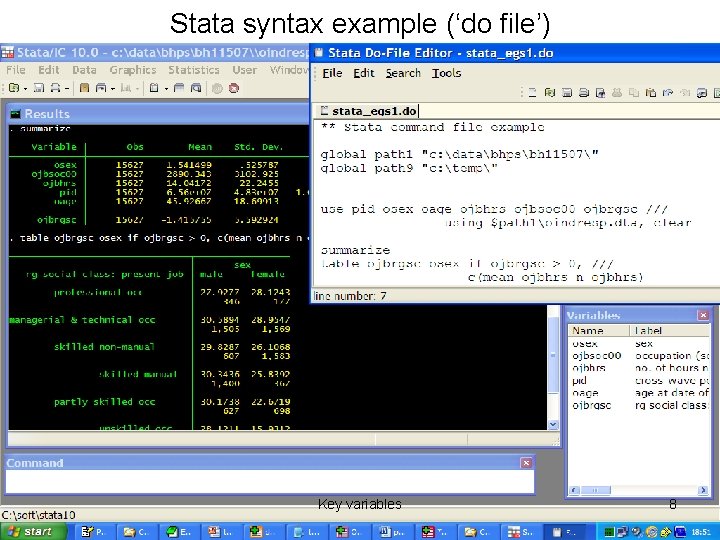
Task: Click the 'global path9' line in editor
Action: click(x=409, y=168)
